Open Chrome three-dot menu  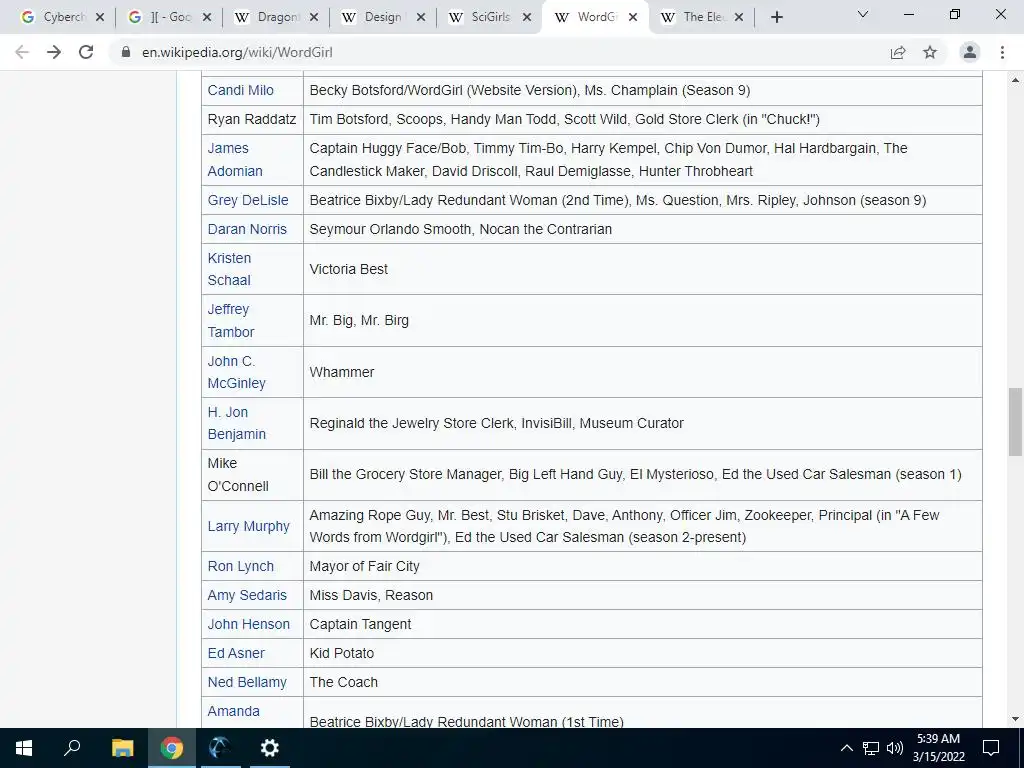pos(1002,52)
